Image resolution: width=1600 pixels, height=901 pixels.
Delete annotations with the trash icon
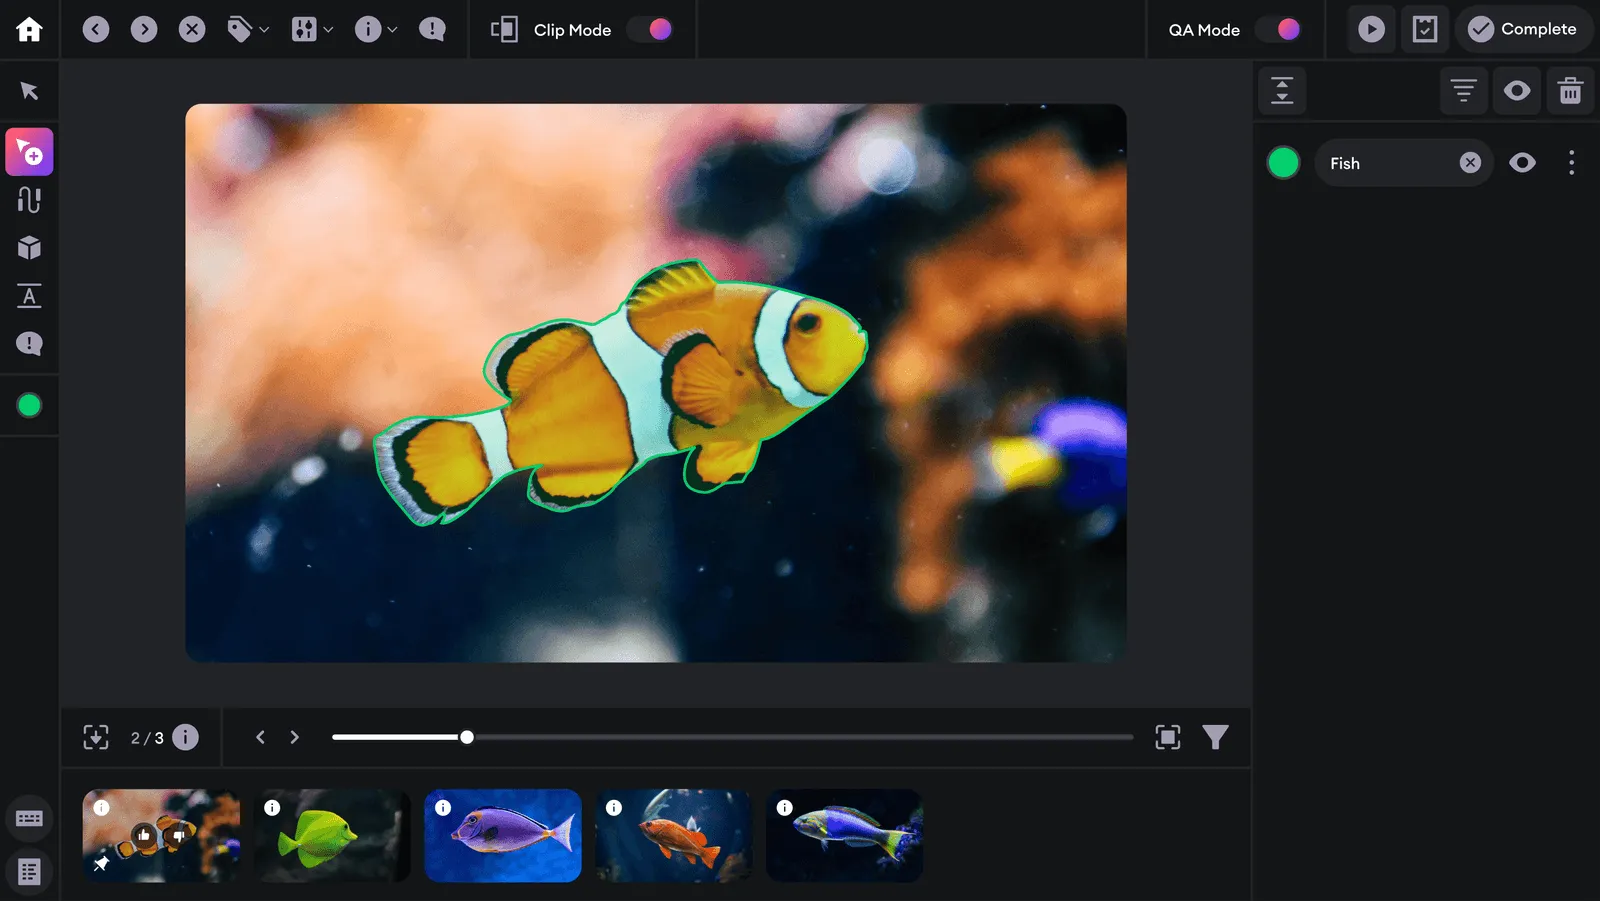[x=1570, y=91]
